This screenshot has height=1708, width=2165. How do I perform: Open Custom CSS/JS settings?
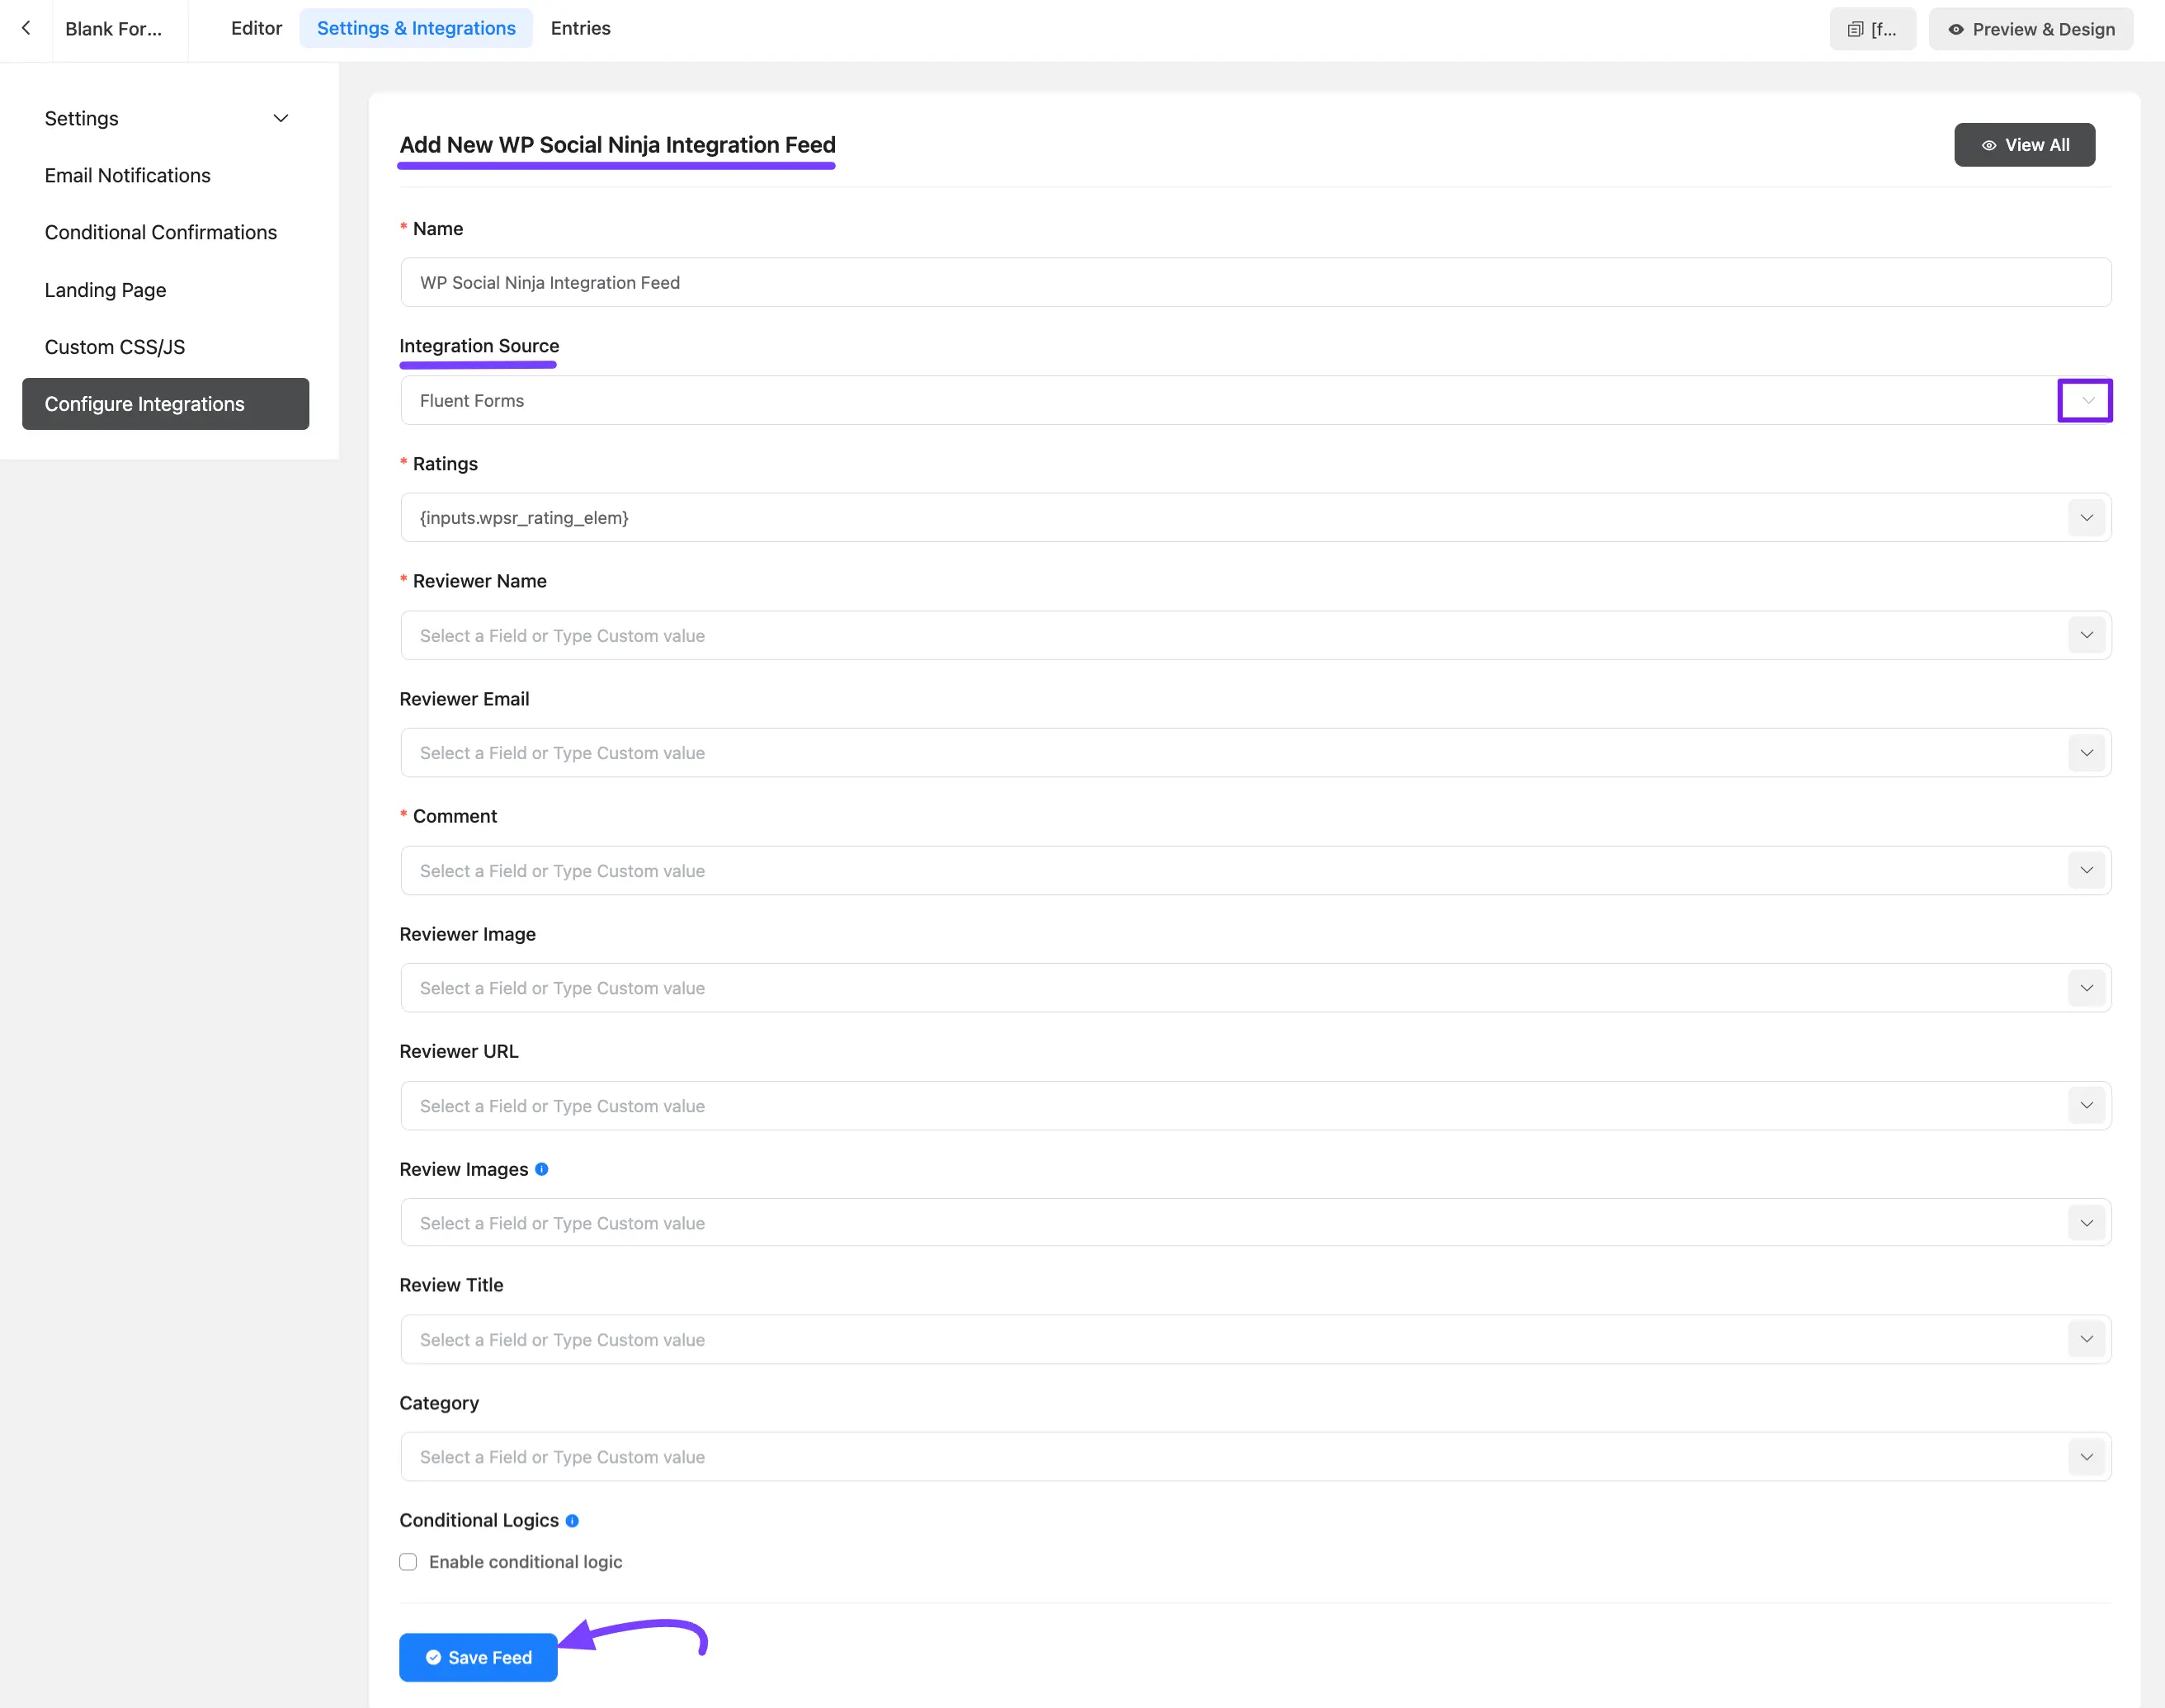(x=115, y=347)
